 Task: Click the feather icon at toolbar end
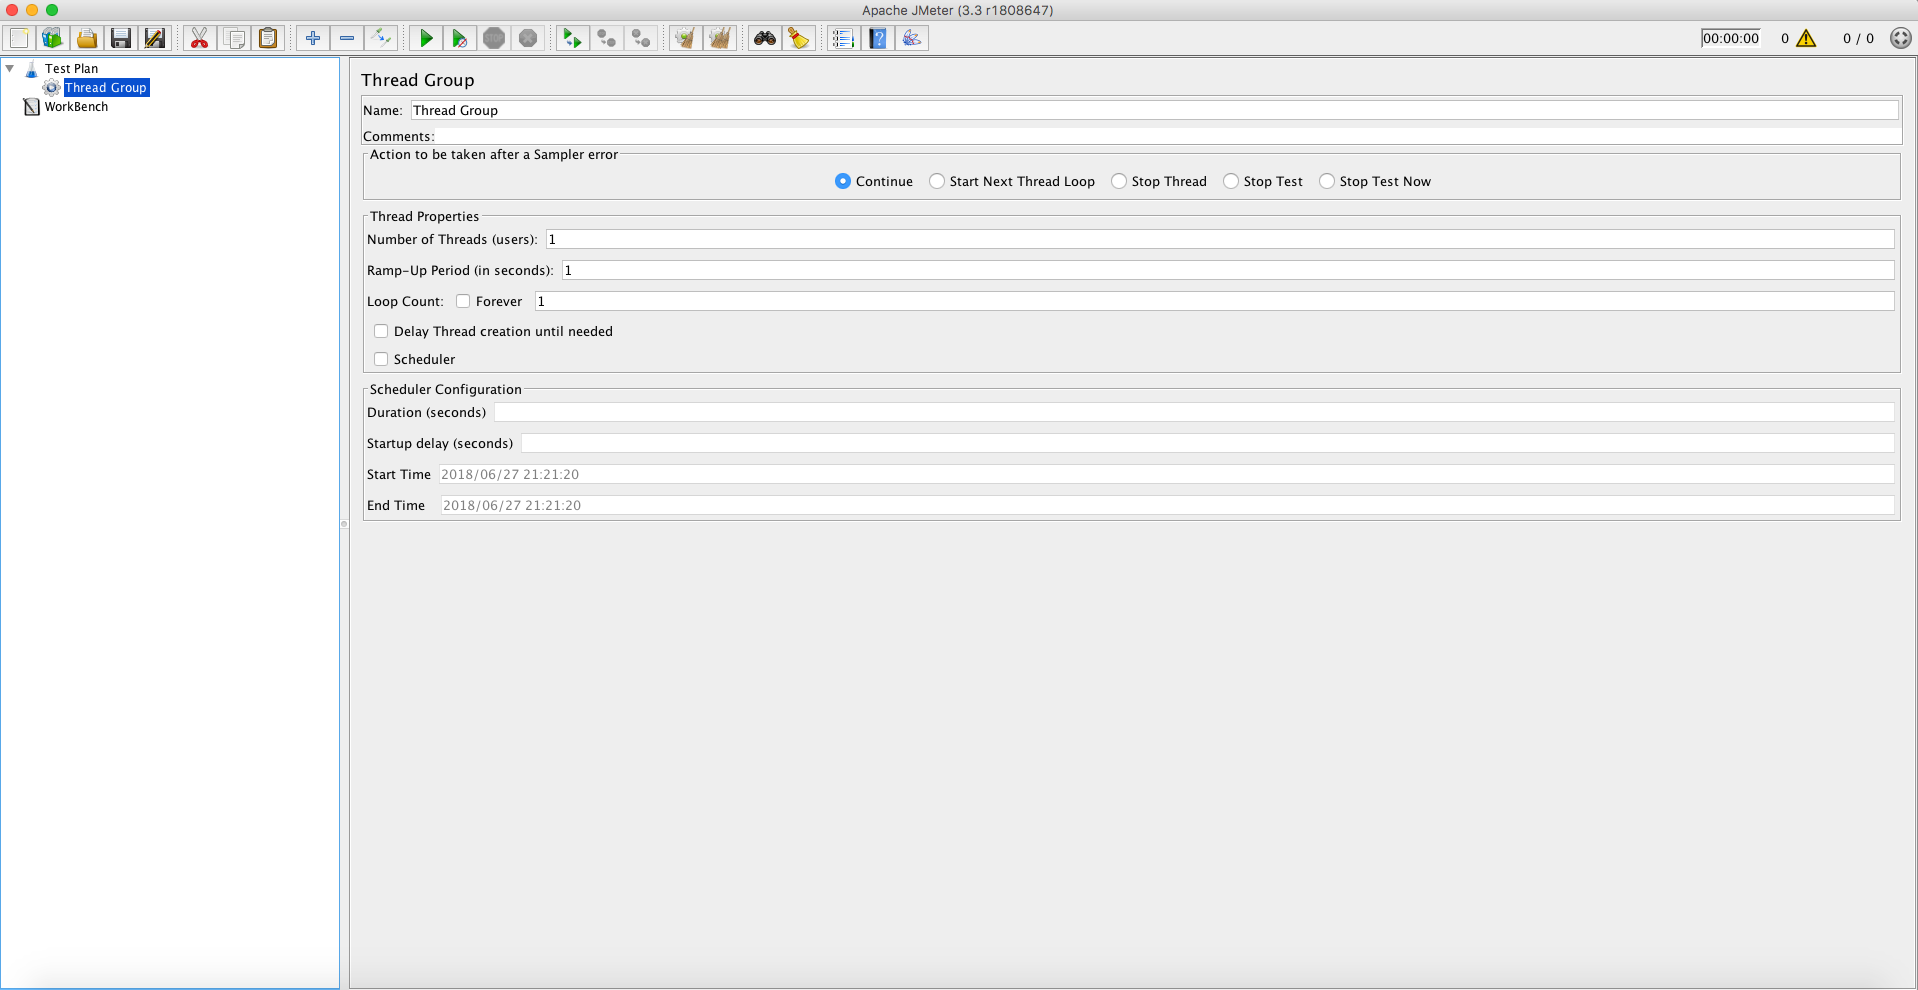(x=912, y=38)
